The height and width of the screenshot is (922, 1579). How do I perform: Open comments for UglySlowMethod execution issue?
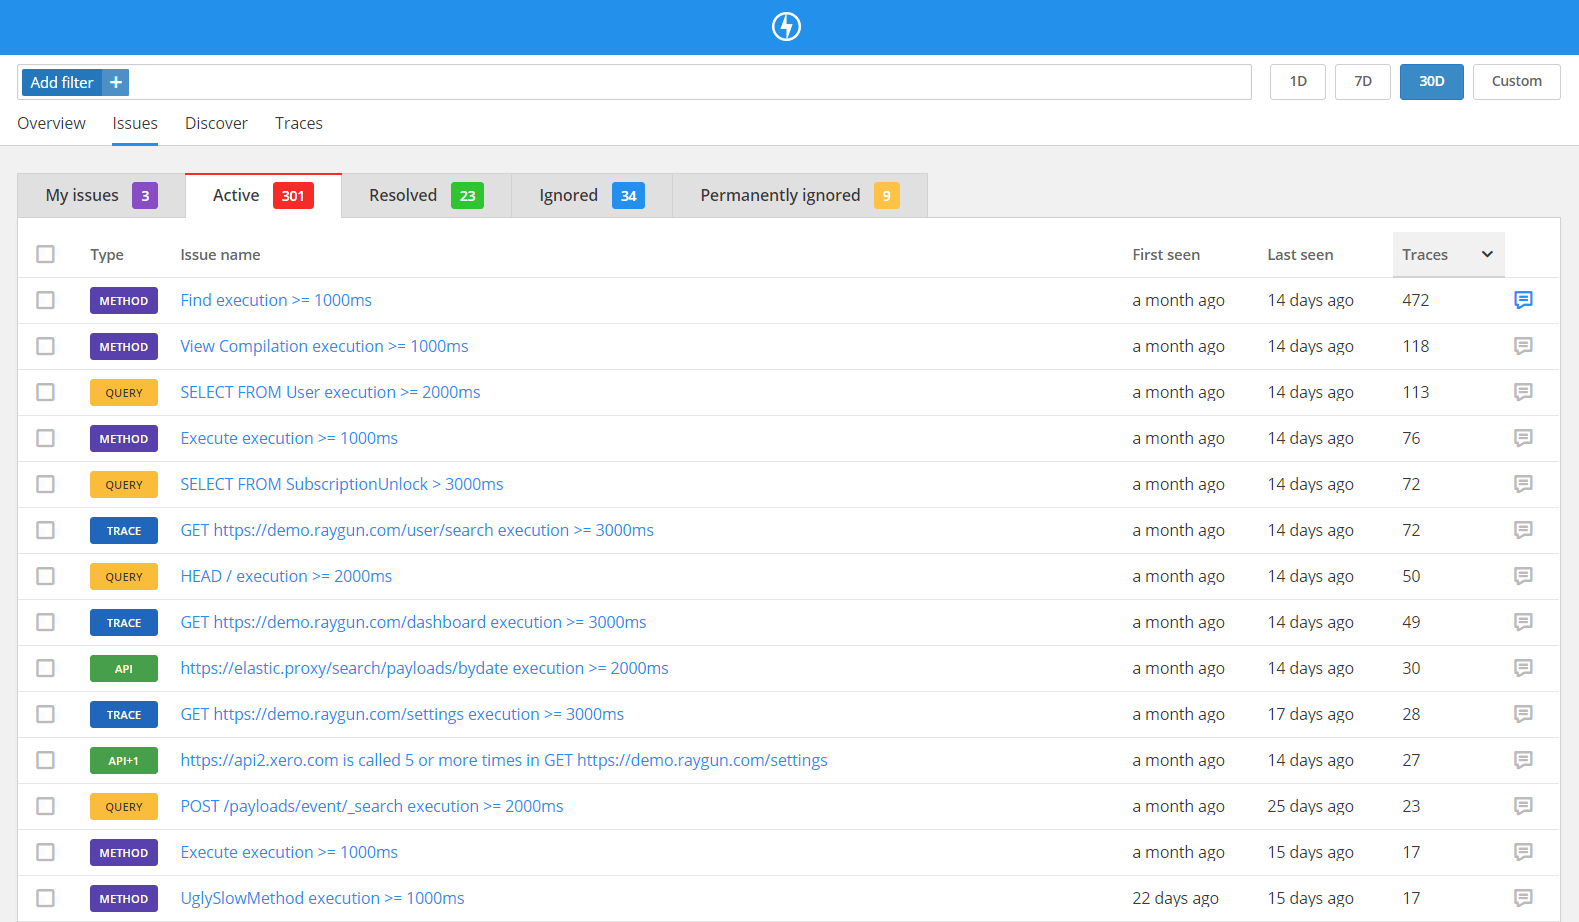tap(1523, 898)
